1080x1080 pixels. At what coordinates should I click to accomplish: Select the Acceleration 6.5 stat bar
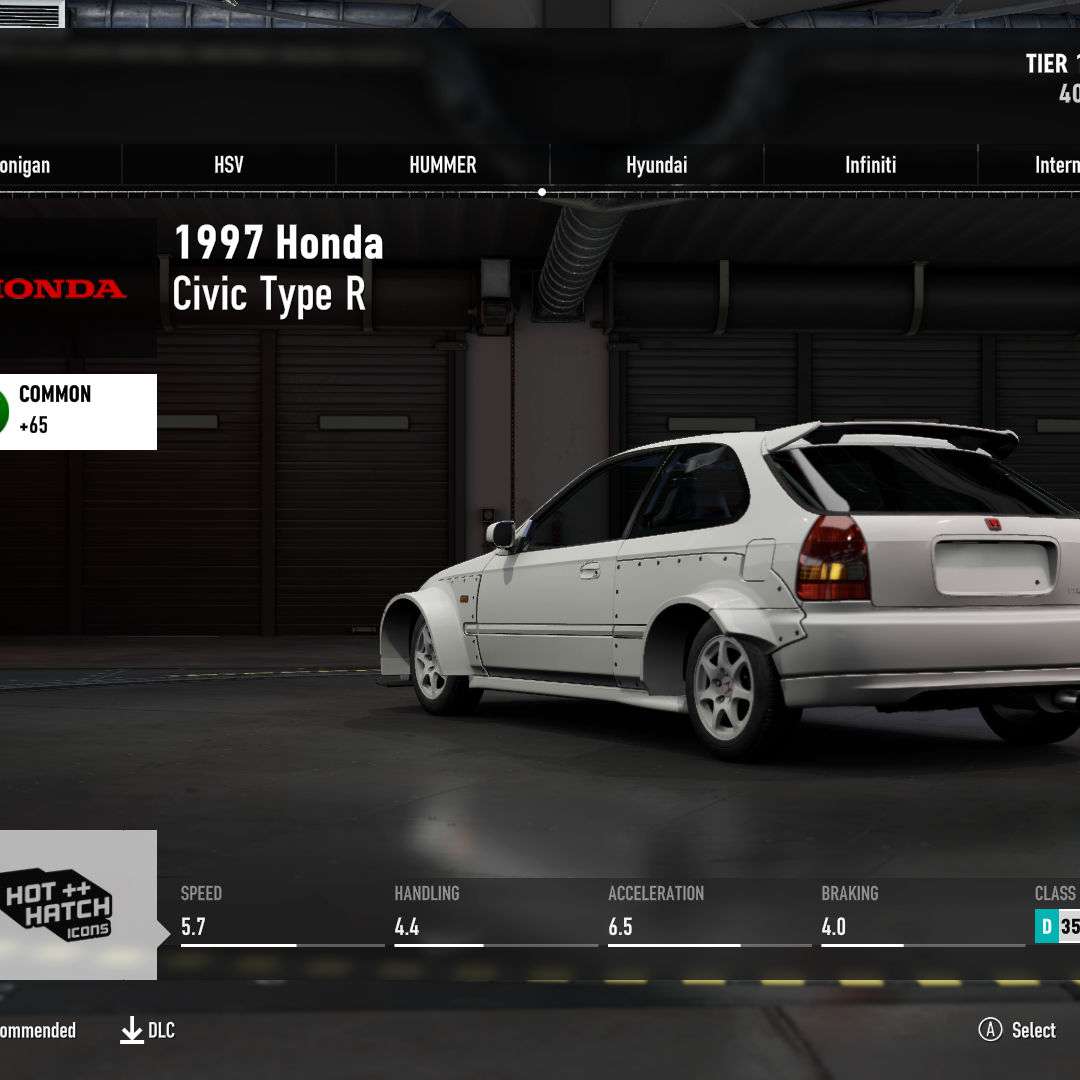click(709, 944)
